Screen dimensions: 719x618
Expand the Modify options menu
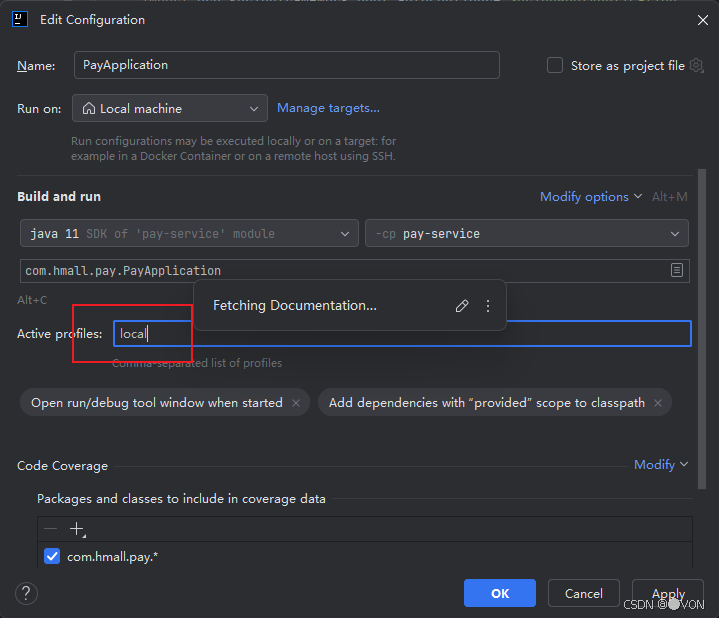click(x=591, y=197)
